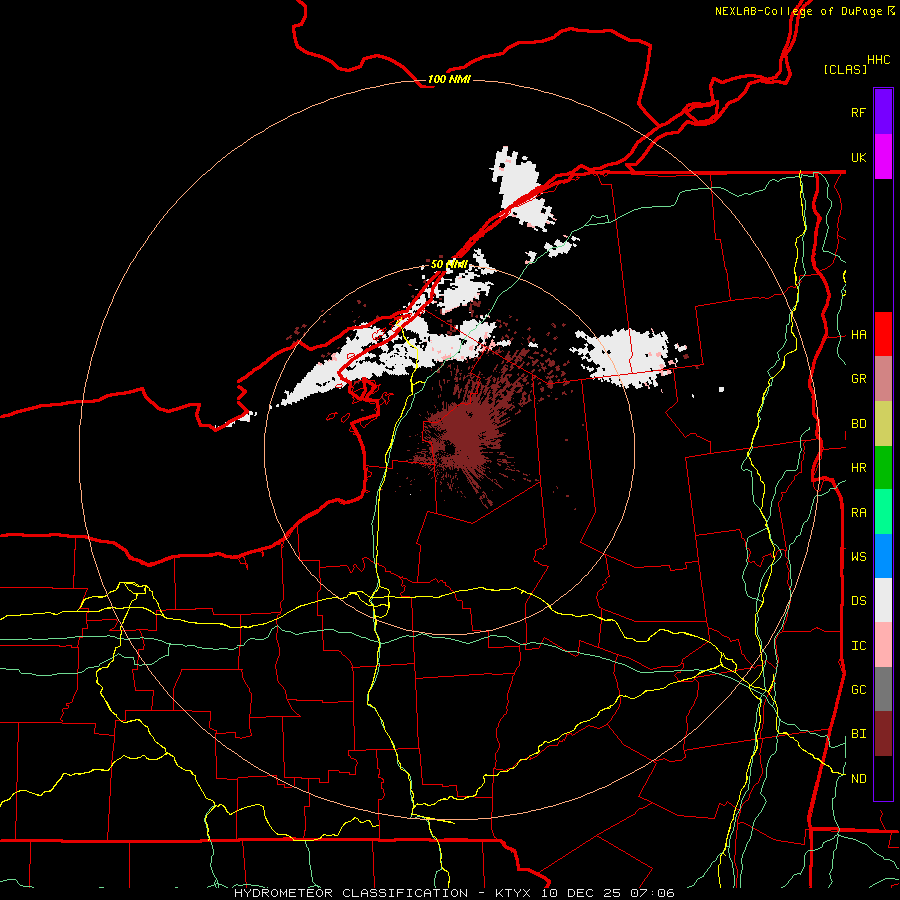Pick the WS blue legend swatch
900x900 pixels.
[883, 556]
